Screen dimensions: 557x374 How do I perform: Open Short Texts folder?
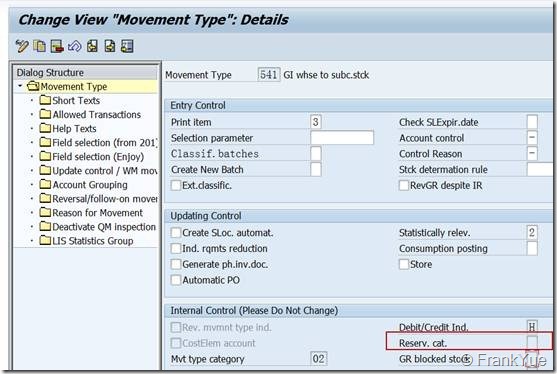tap(70, 101)
